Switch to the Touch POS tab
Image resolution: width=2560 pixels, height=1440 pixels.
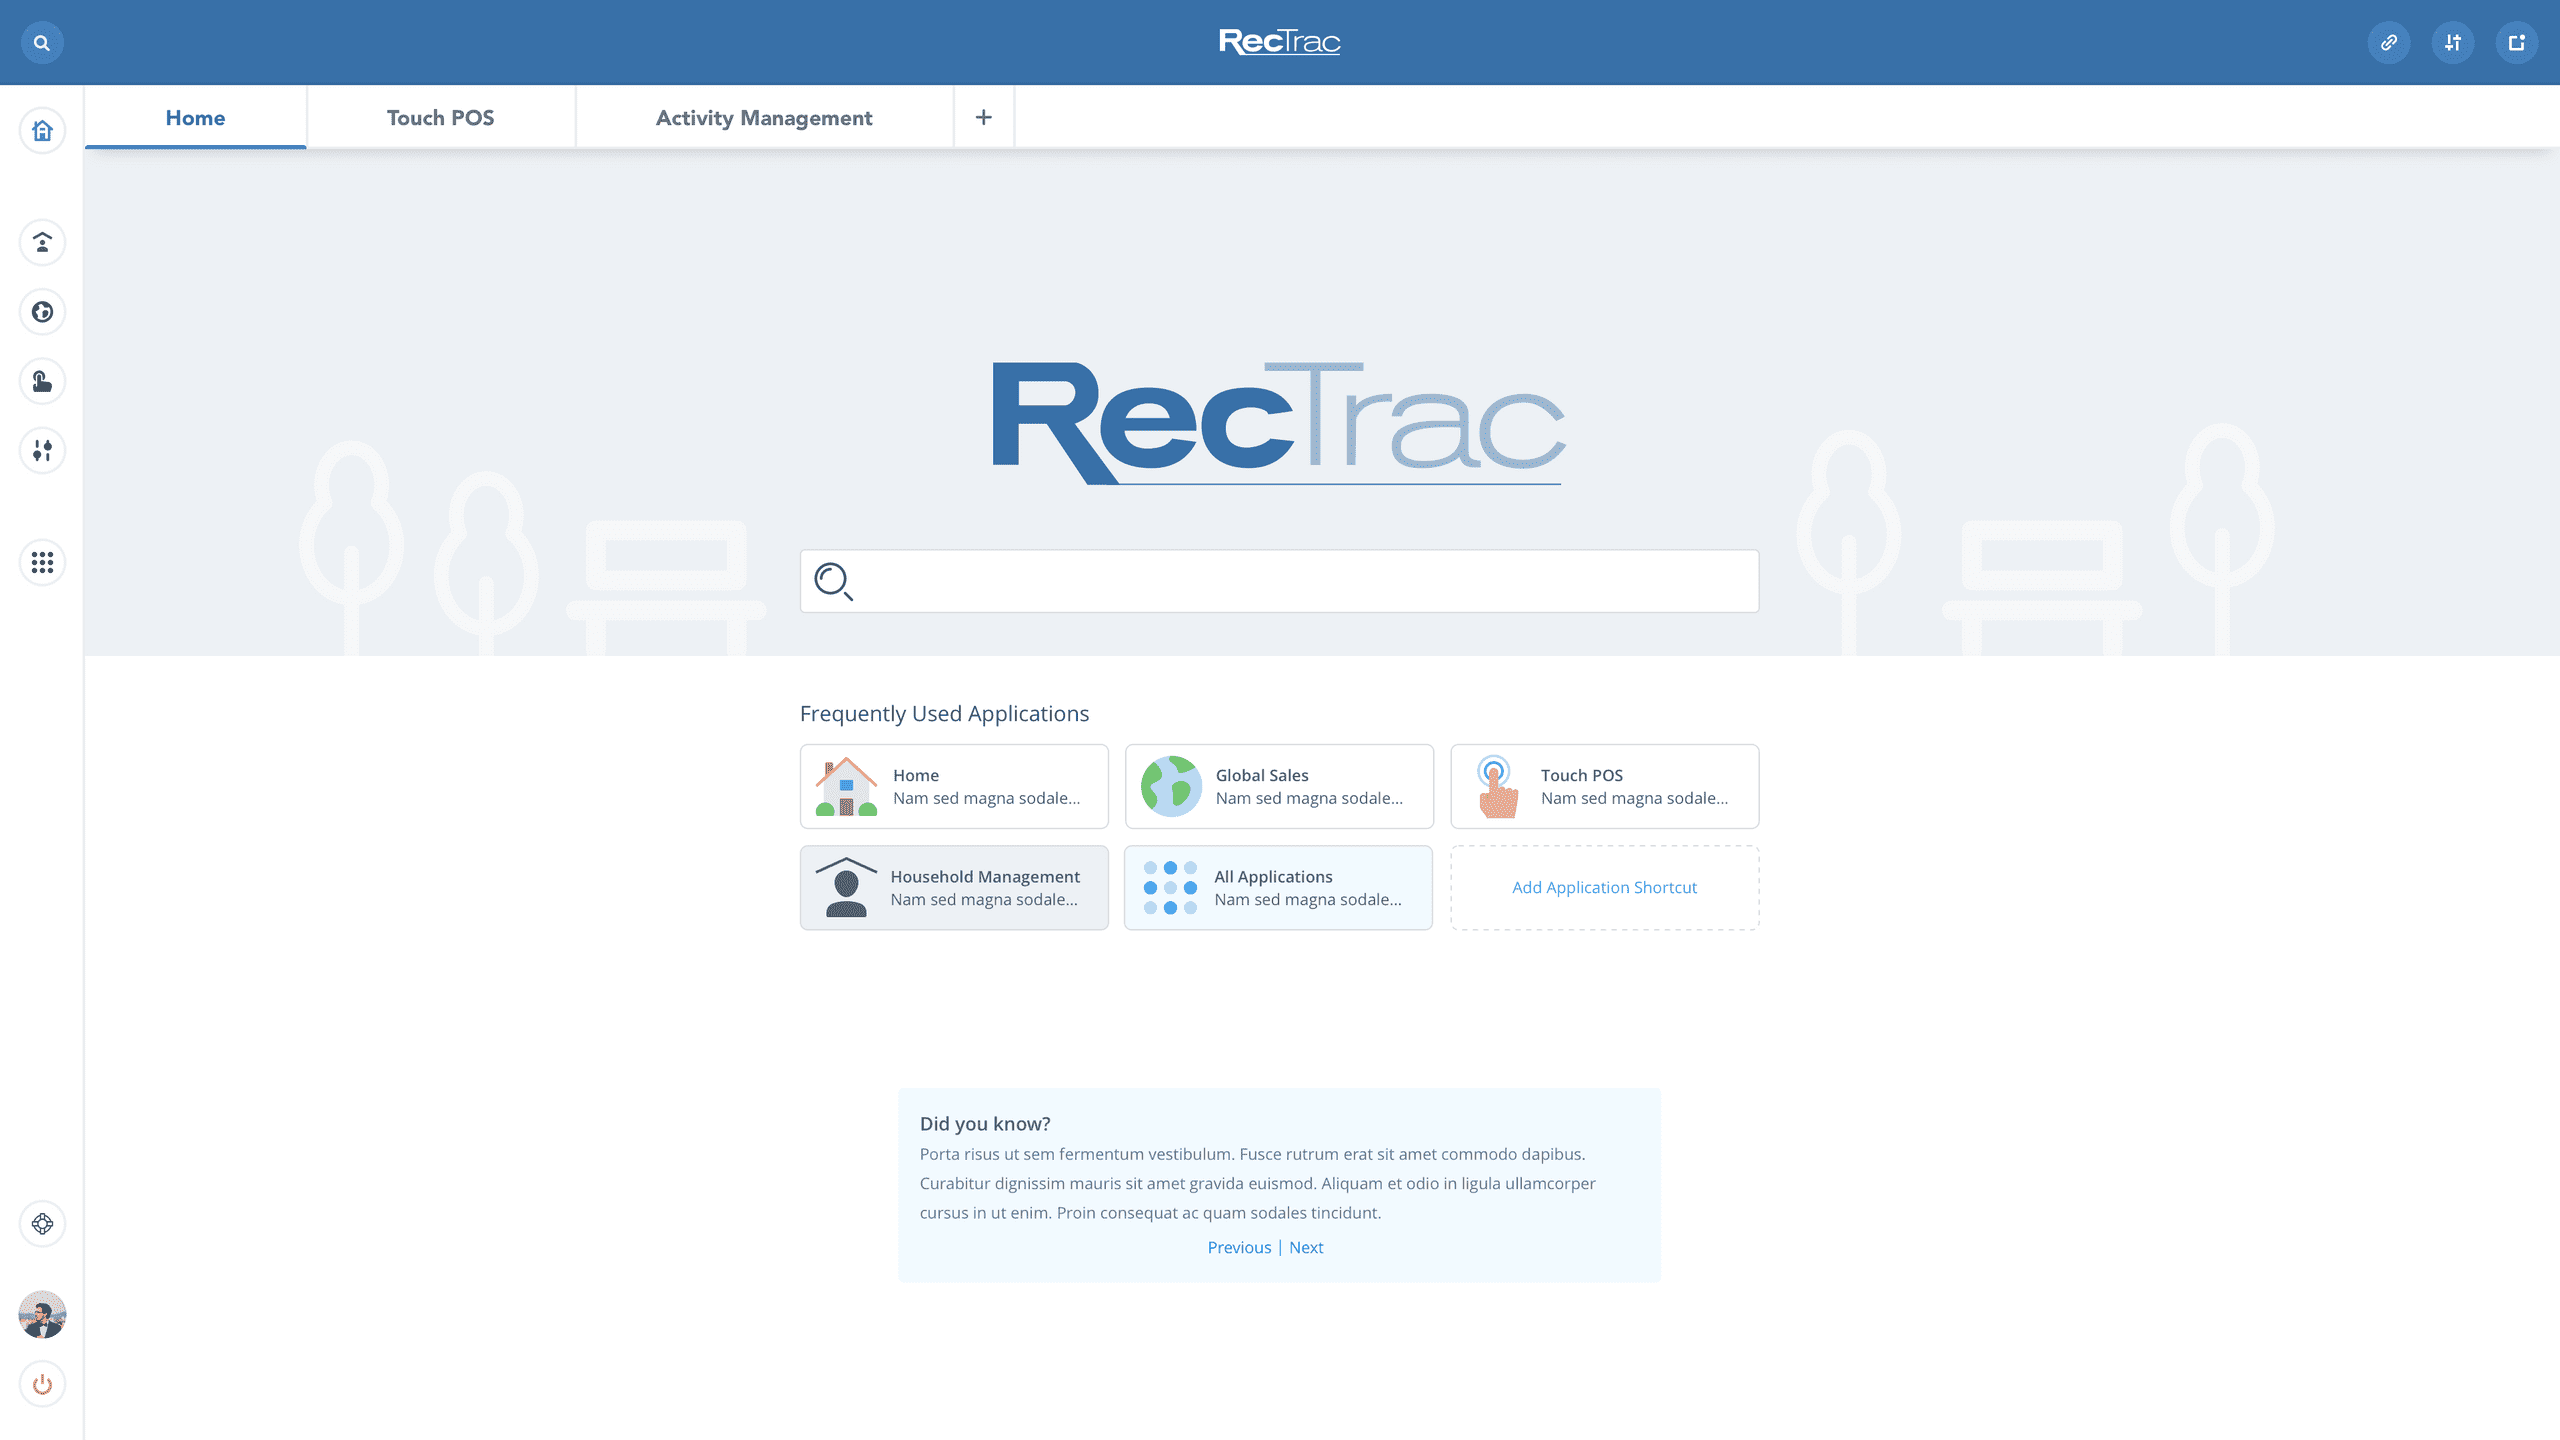[x=440, y=116]
